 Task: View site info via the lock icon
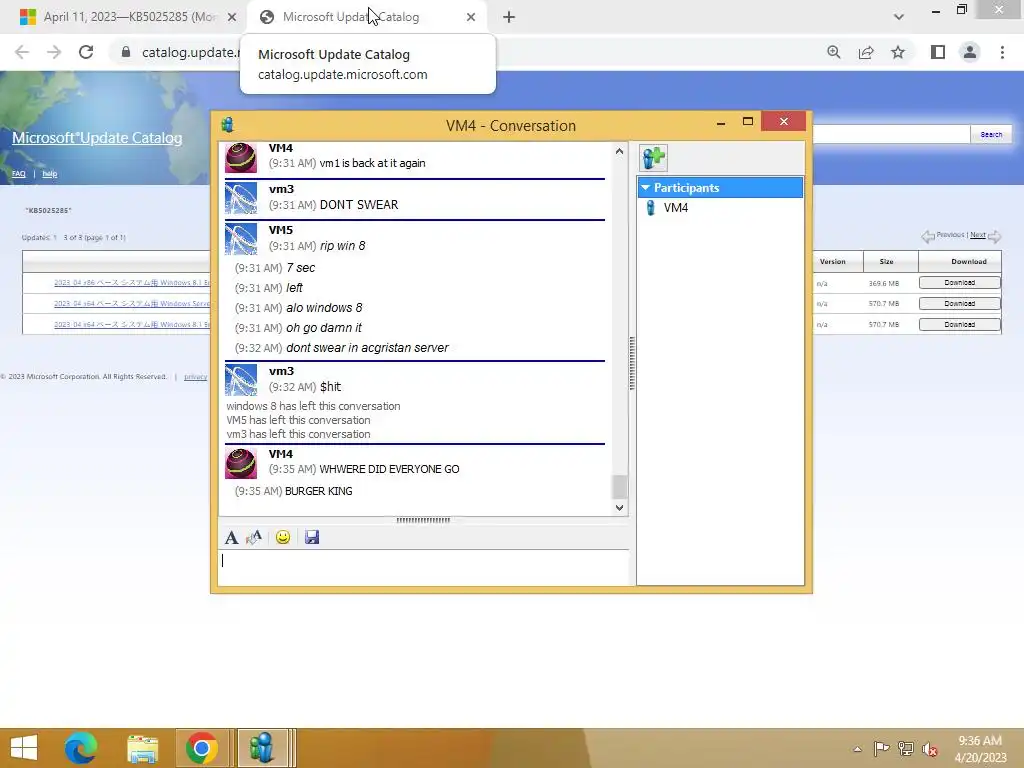[x=126, y=52]
